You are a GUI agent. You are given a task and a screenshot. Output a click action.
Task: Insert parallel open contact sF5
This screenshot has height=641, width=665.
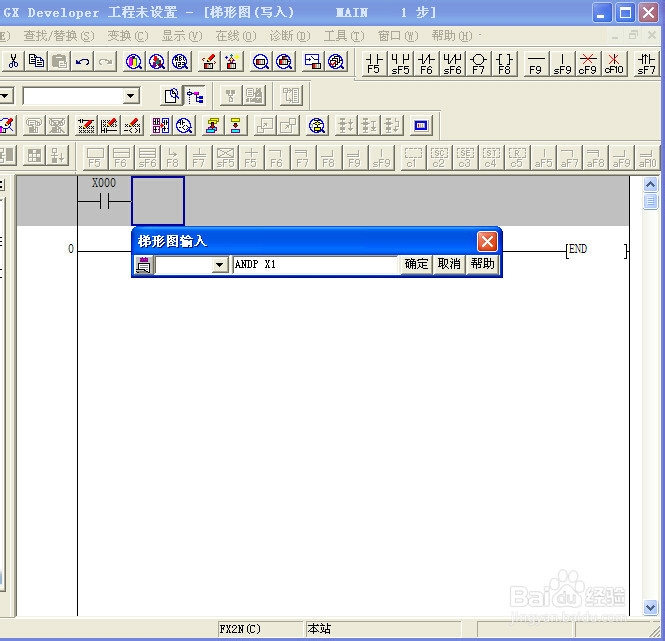400,64
